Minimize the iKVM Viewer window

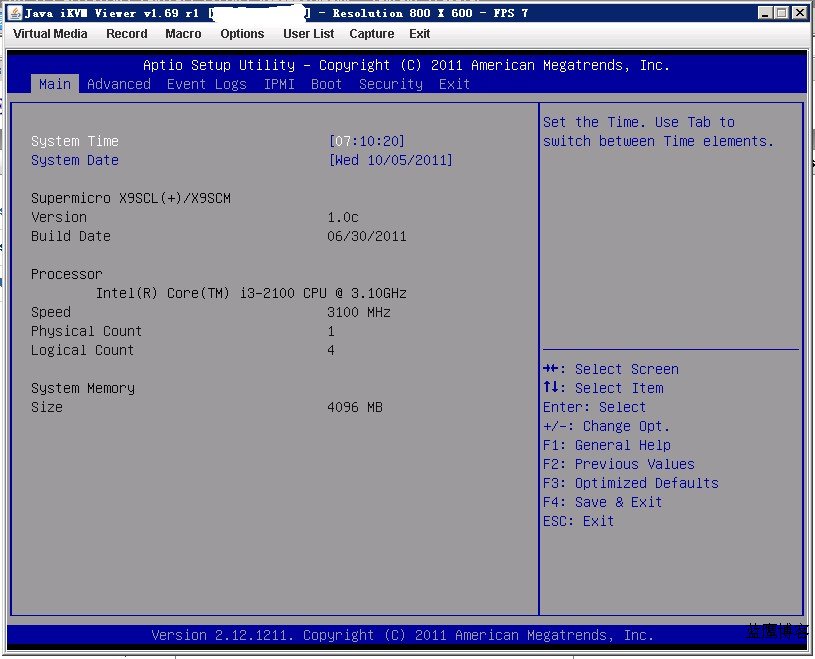764,13
